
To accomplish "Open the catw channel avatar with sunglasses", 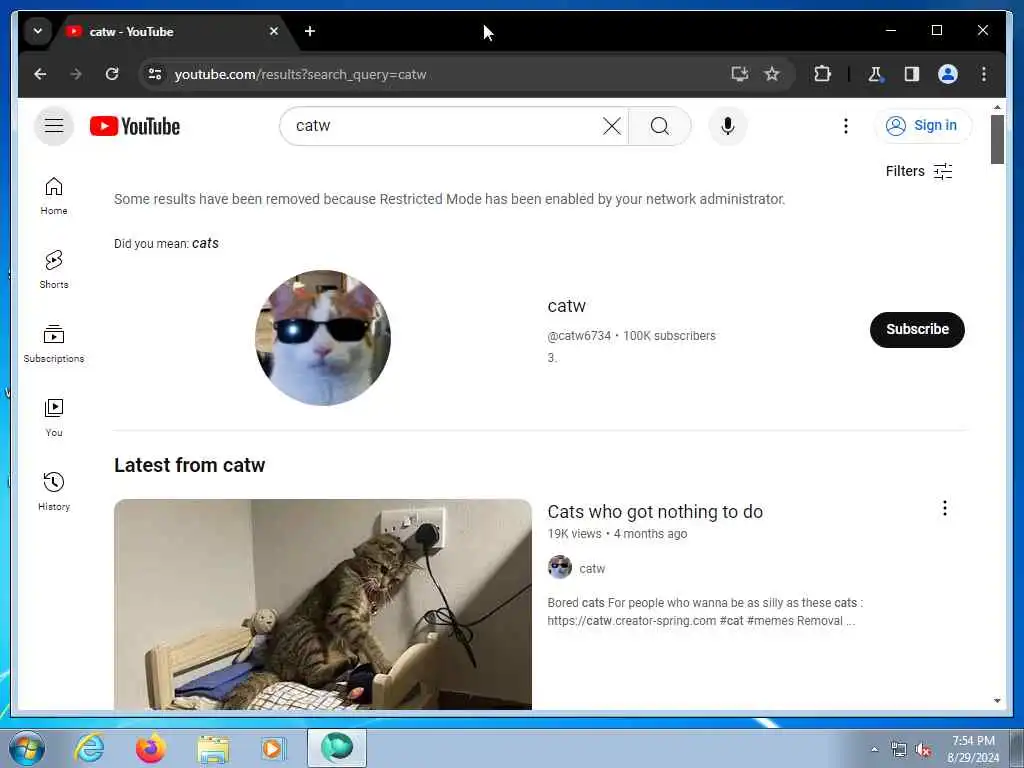I will 323,338.
